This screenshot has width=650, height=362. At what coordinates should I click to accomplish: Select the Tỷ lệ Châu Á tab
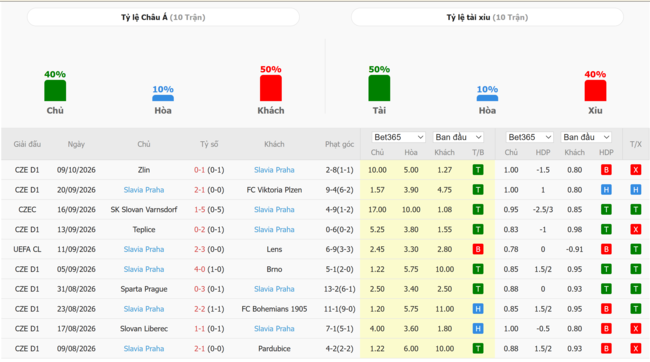[x=163, y=17]
